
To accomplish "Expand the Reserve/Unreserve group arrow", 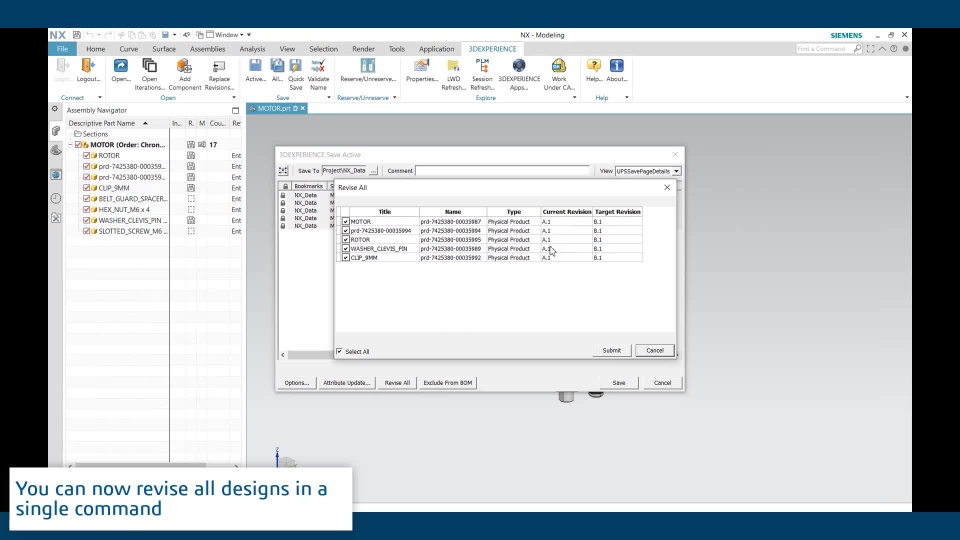I will tap(394, 97).
